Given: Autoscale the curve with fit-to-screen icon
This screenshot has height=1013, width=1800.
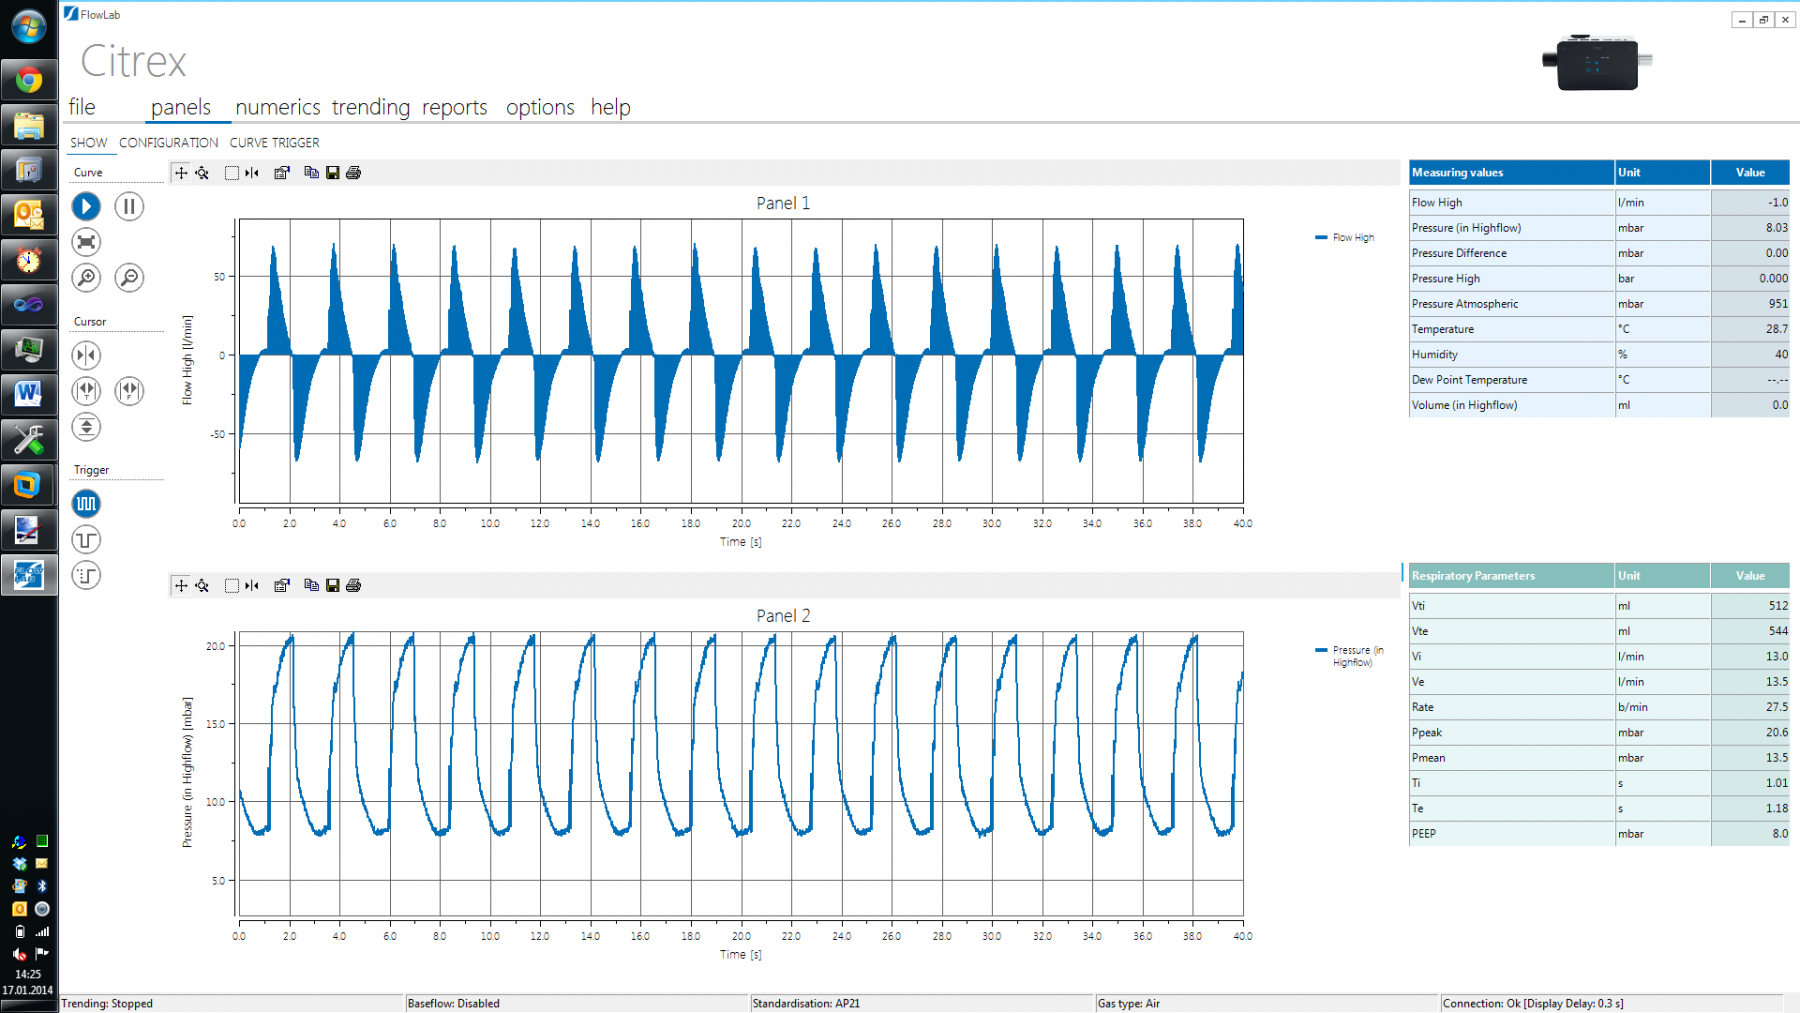Looking at the screenshot, I should 86,242.
